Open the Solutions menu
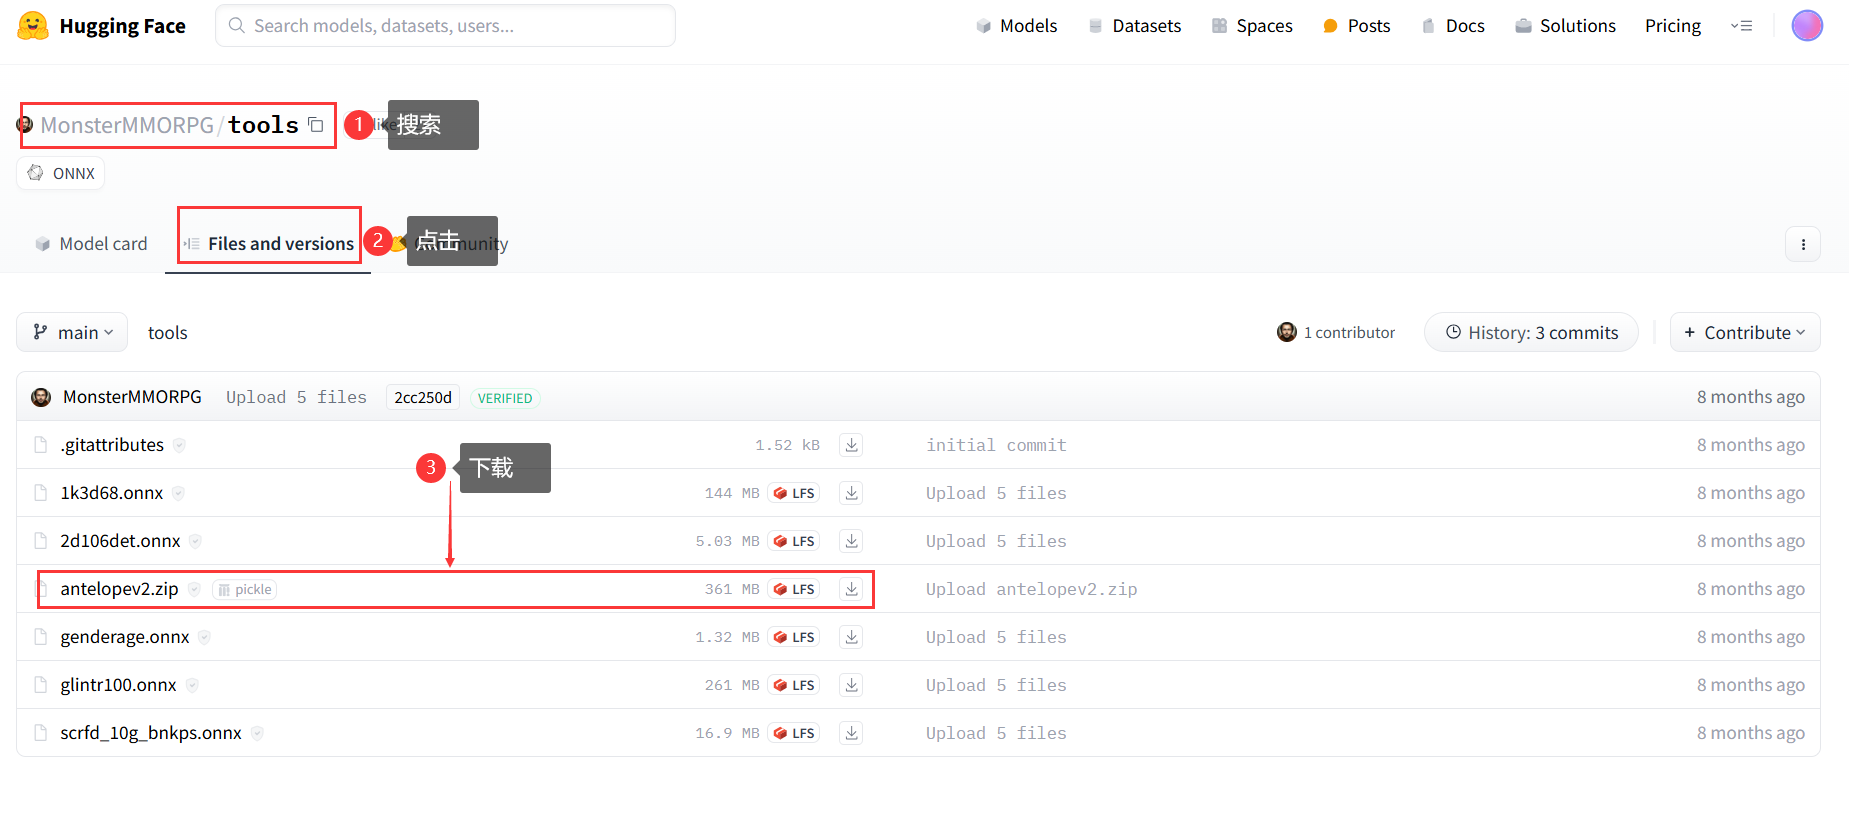 1565,26
